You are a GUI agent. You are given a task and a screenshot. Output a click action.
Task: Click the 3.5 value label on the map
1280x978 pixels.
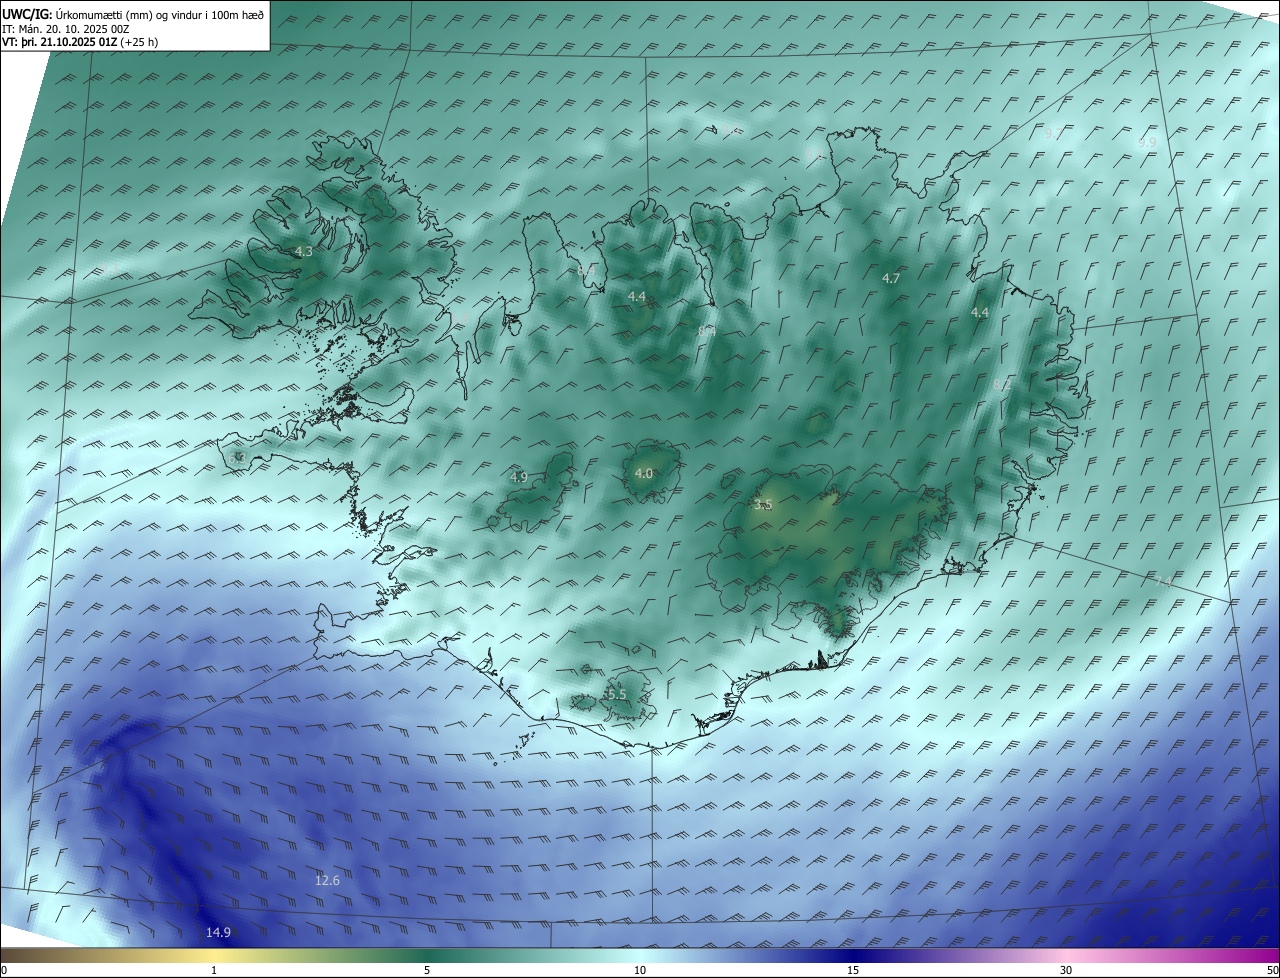(763, 505)
